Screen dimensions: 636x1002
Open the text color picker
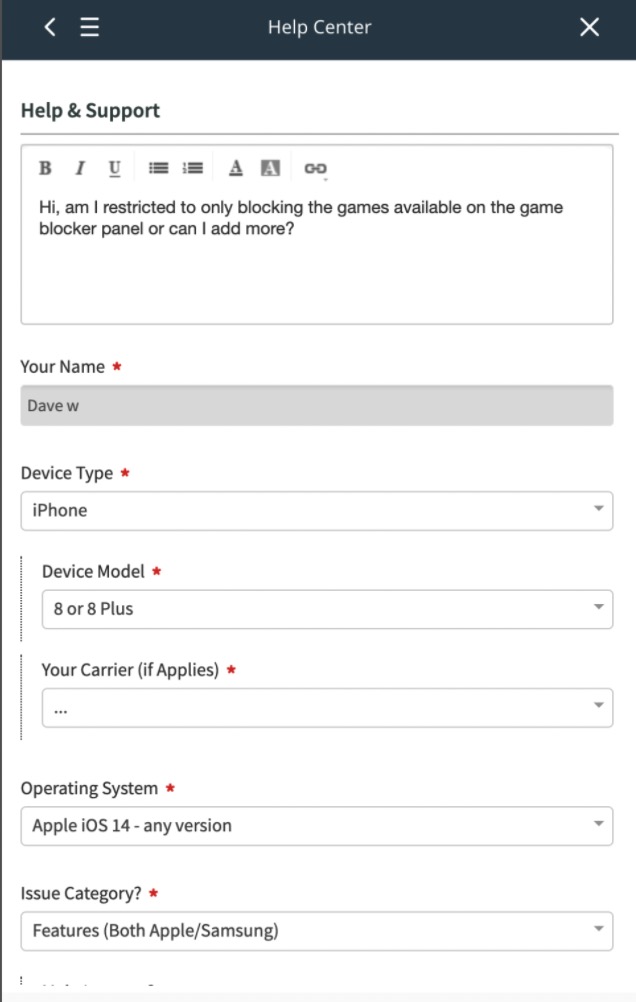click(236, 168)
